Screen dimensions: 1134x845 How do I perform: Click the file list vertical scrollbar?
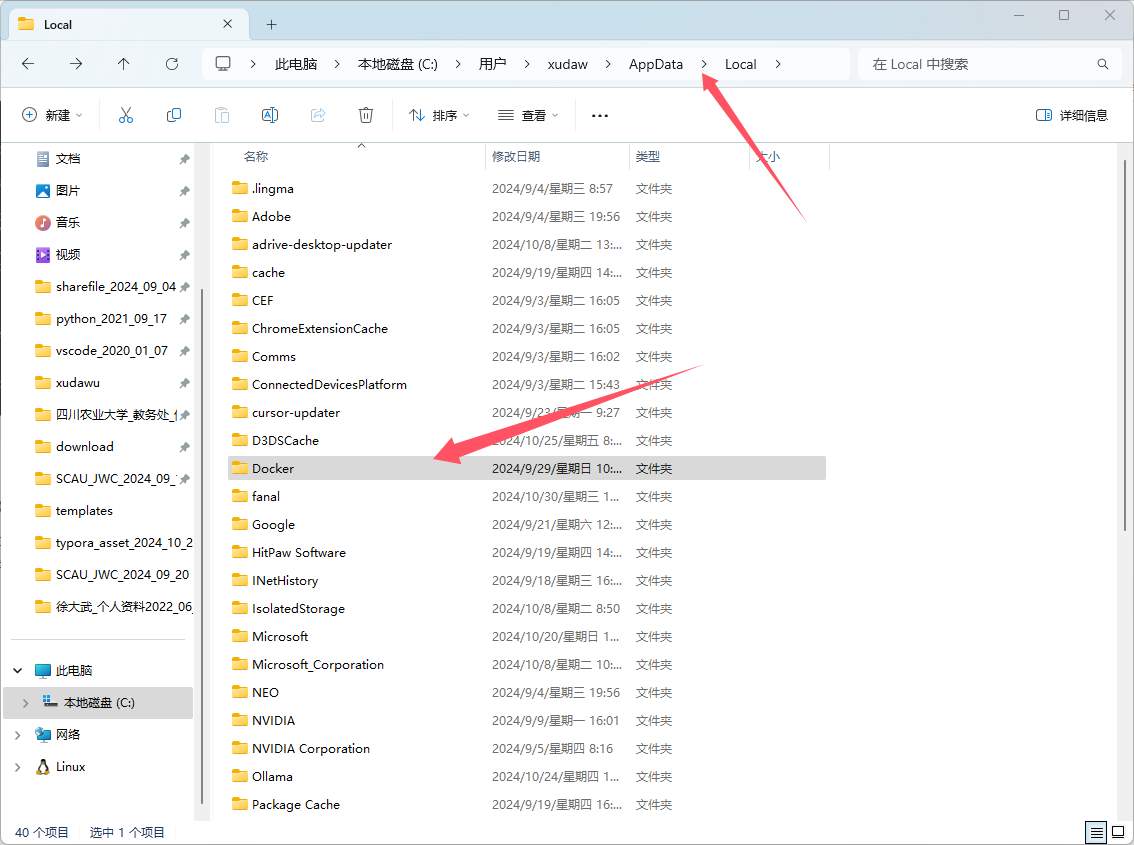pos(1125,345)
